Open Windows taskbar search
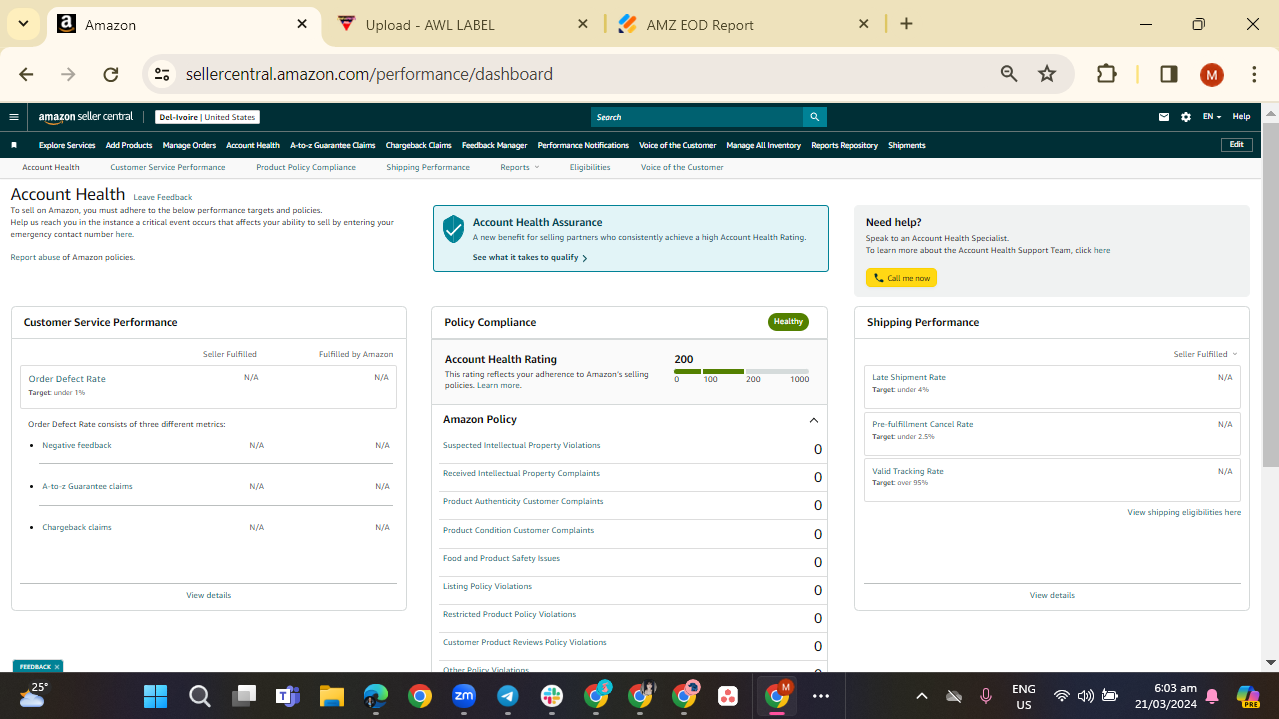 point(199,696)
